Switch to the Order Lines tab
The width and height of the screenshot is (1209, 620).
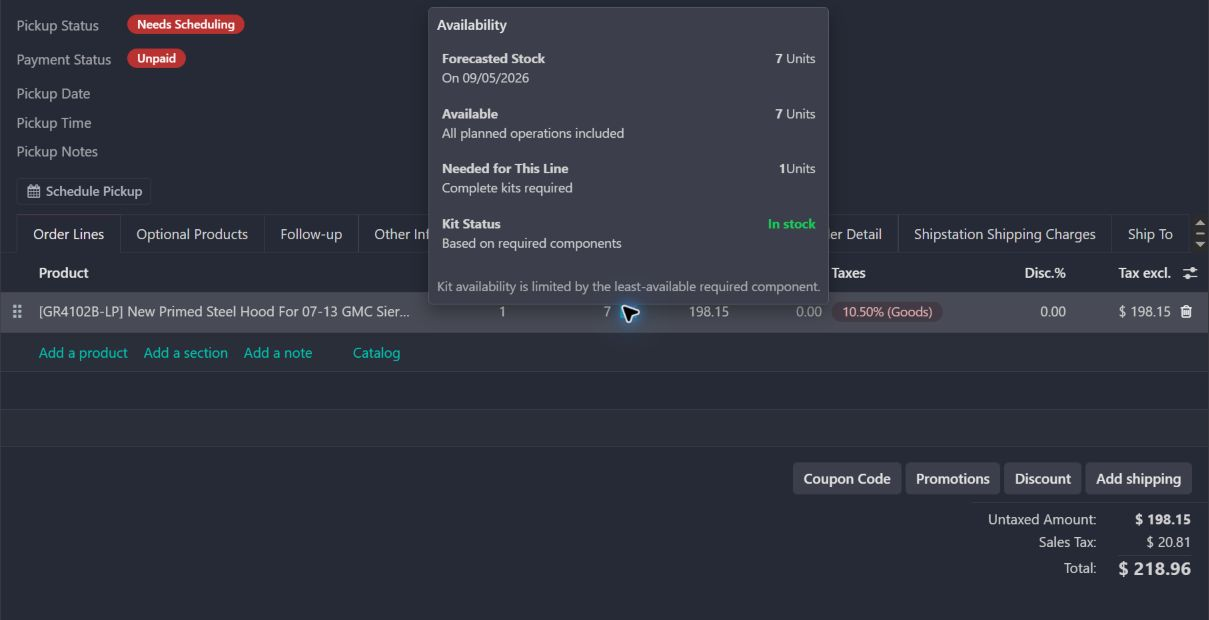pos(69,234)
